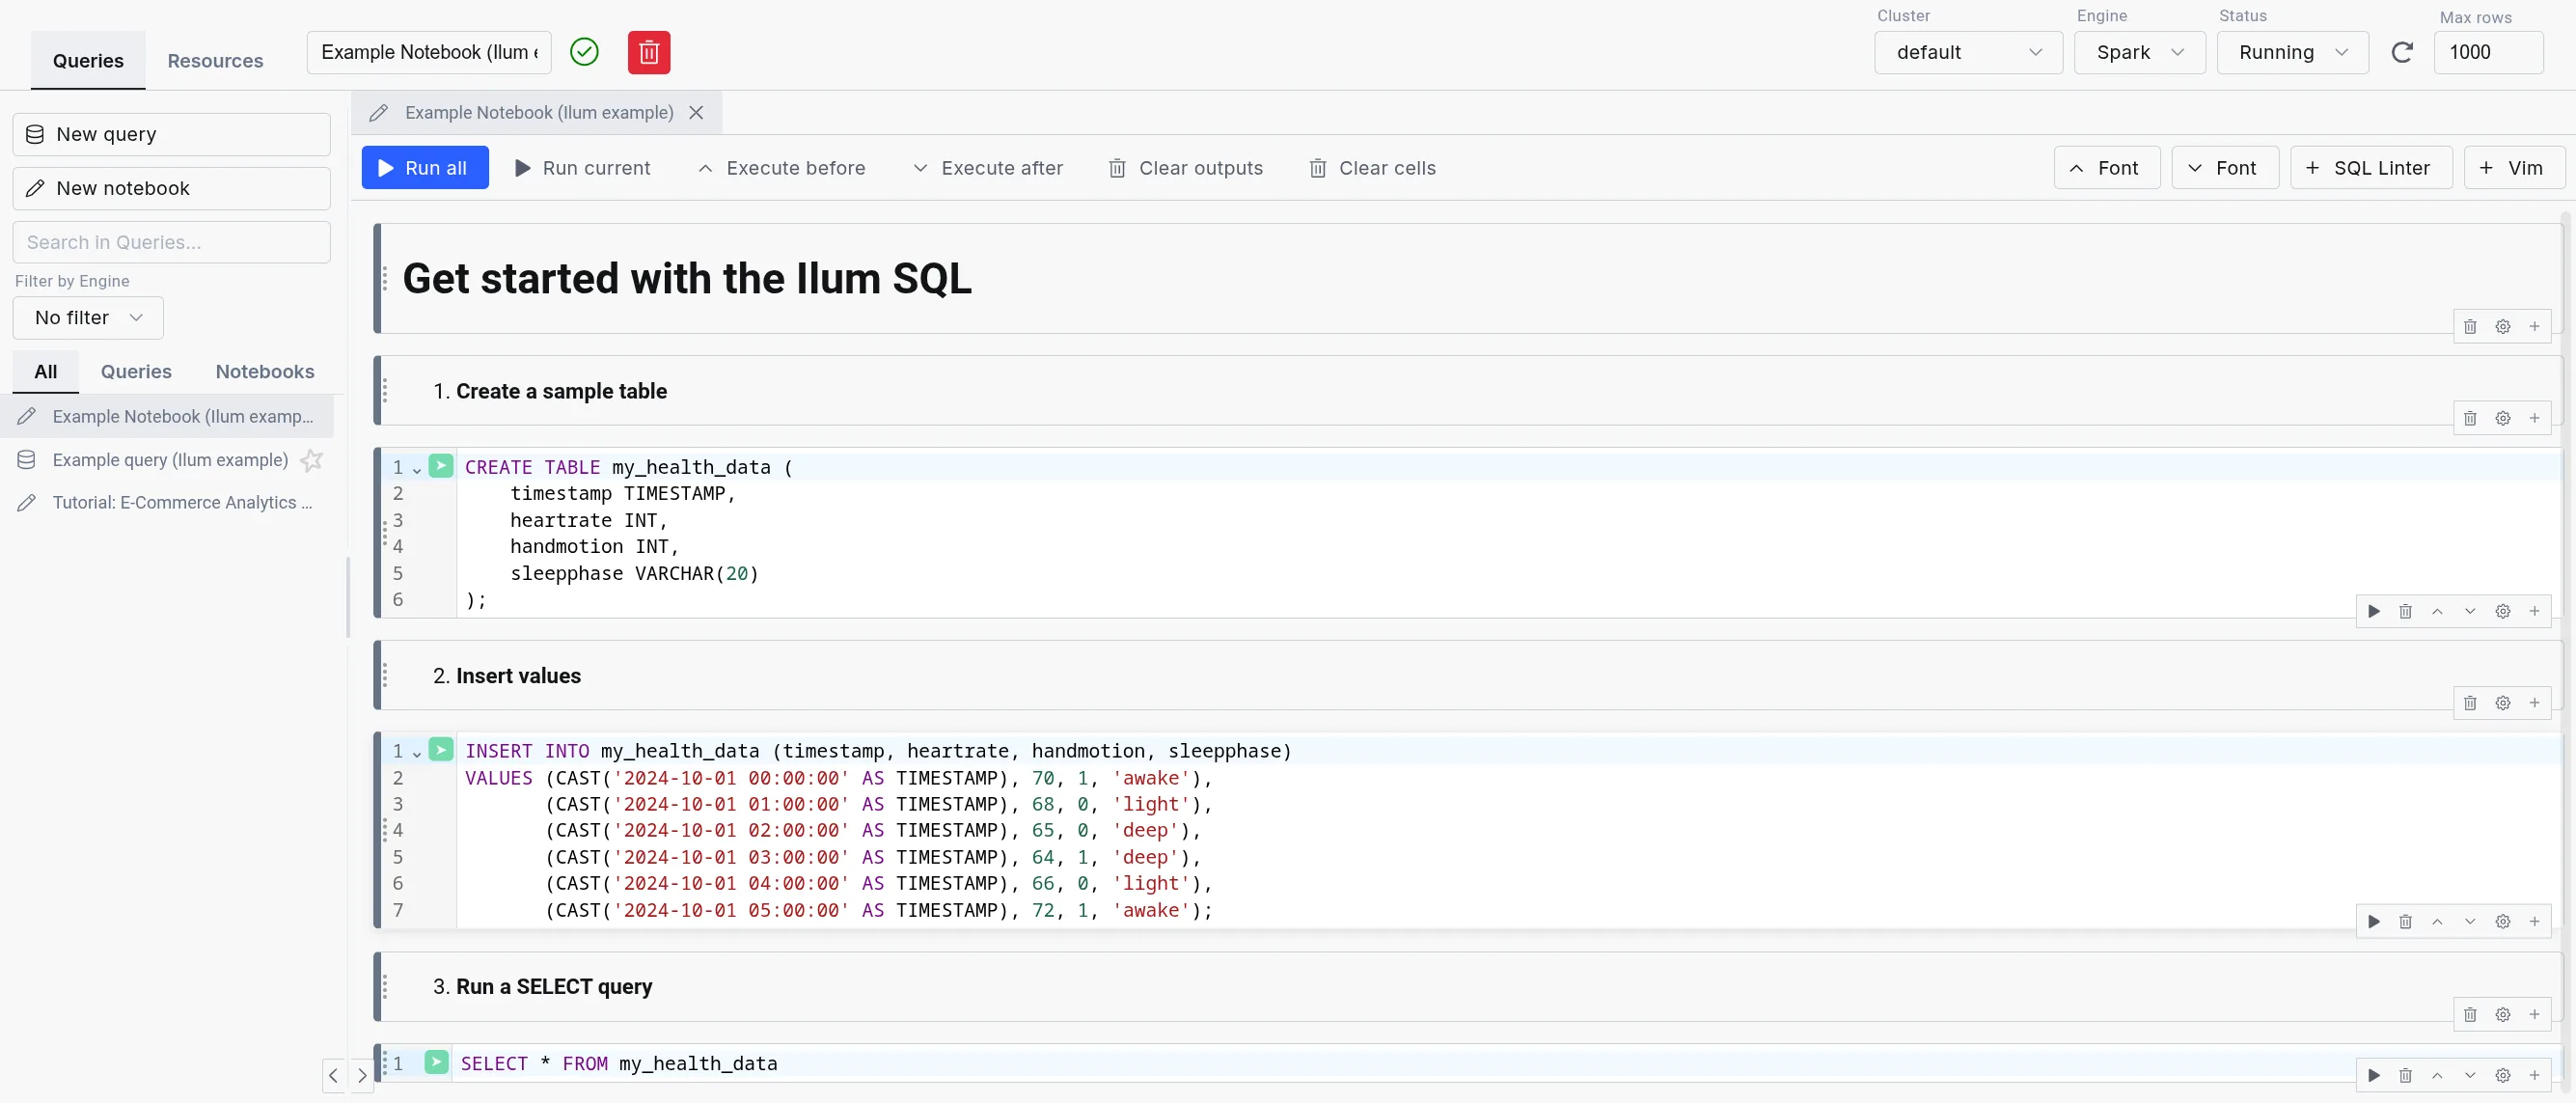
Task: Enable the SQL Linter
Action: click(x=2371, y=167)
